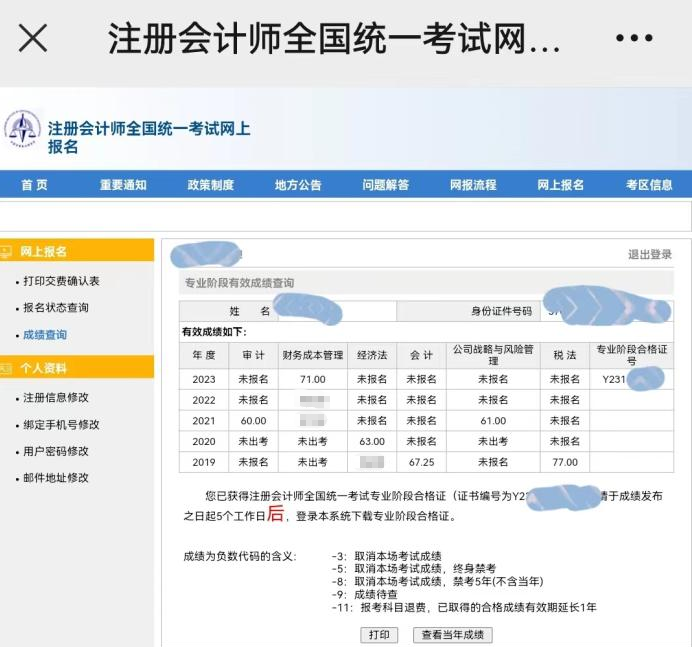
Task: Click the -9: 成绩待查 line
Action: coord(365,594)
